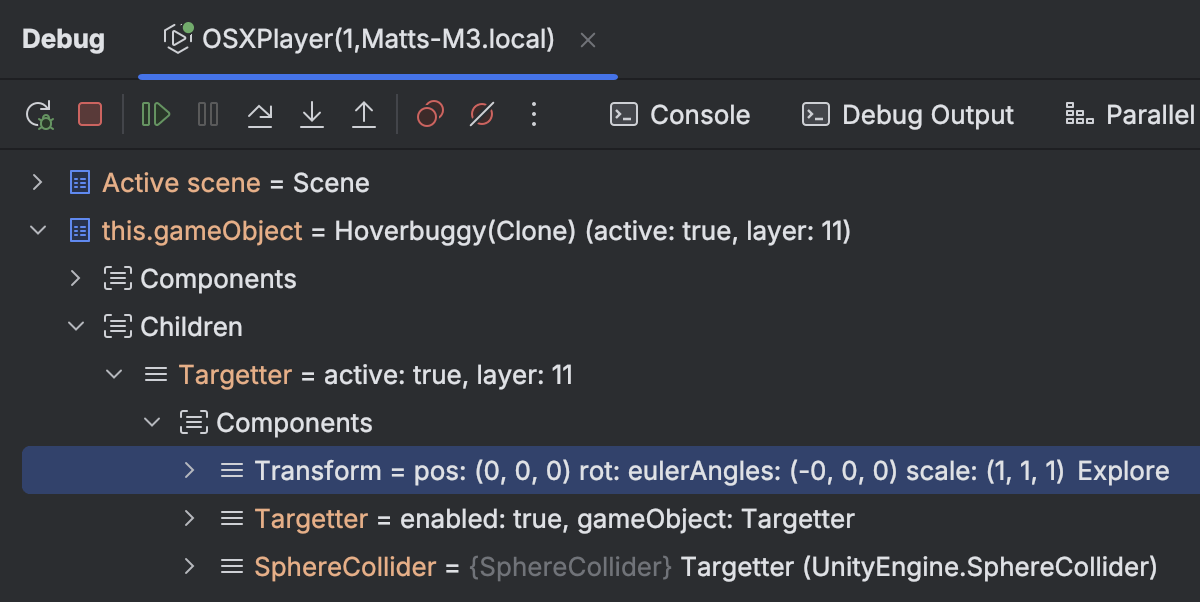Viewport: 1200px width, 602px height.
Task: Toggle Mute Breakpoints
Action: 482,115
